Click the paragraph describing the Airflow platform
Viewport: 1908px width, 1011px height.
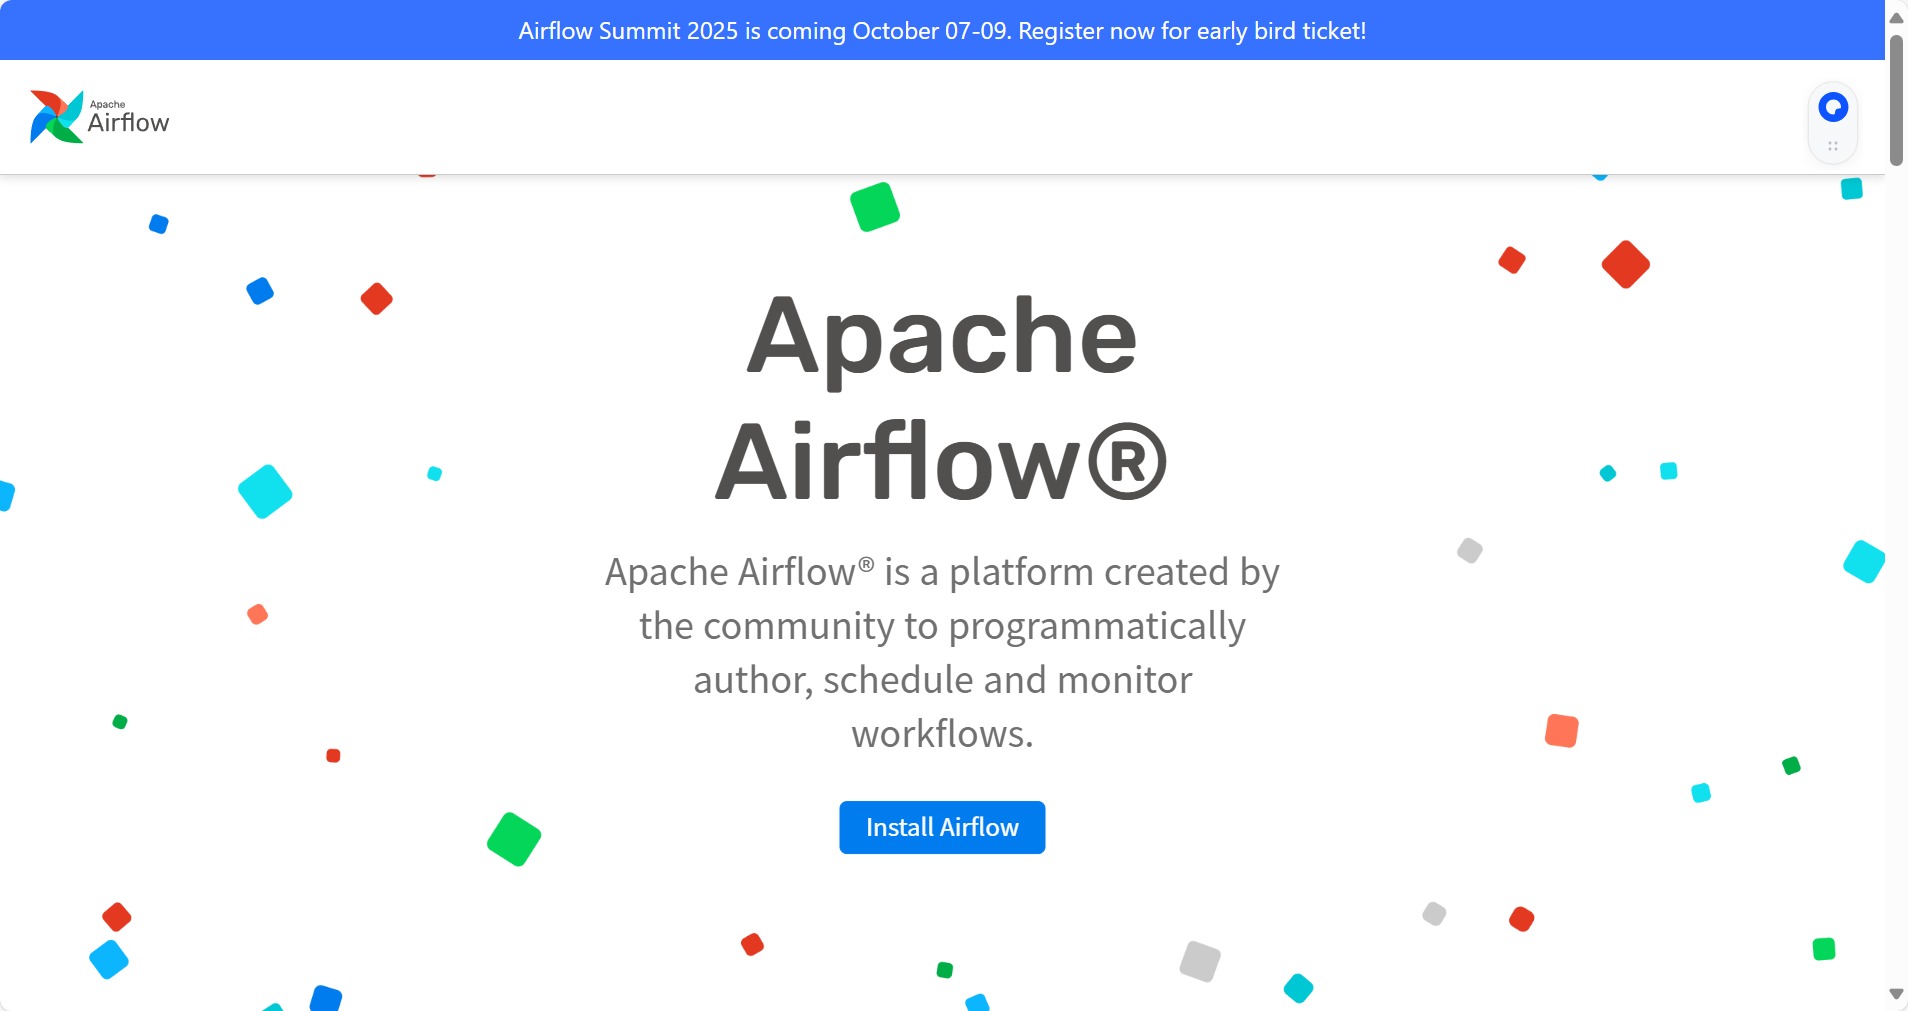(x=942, y=652)
